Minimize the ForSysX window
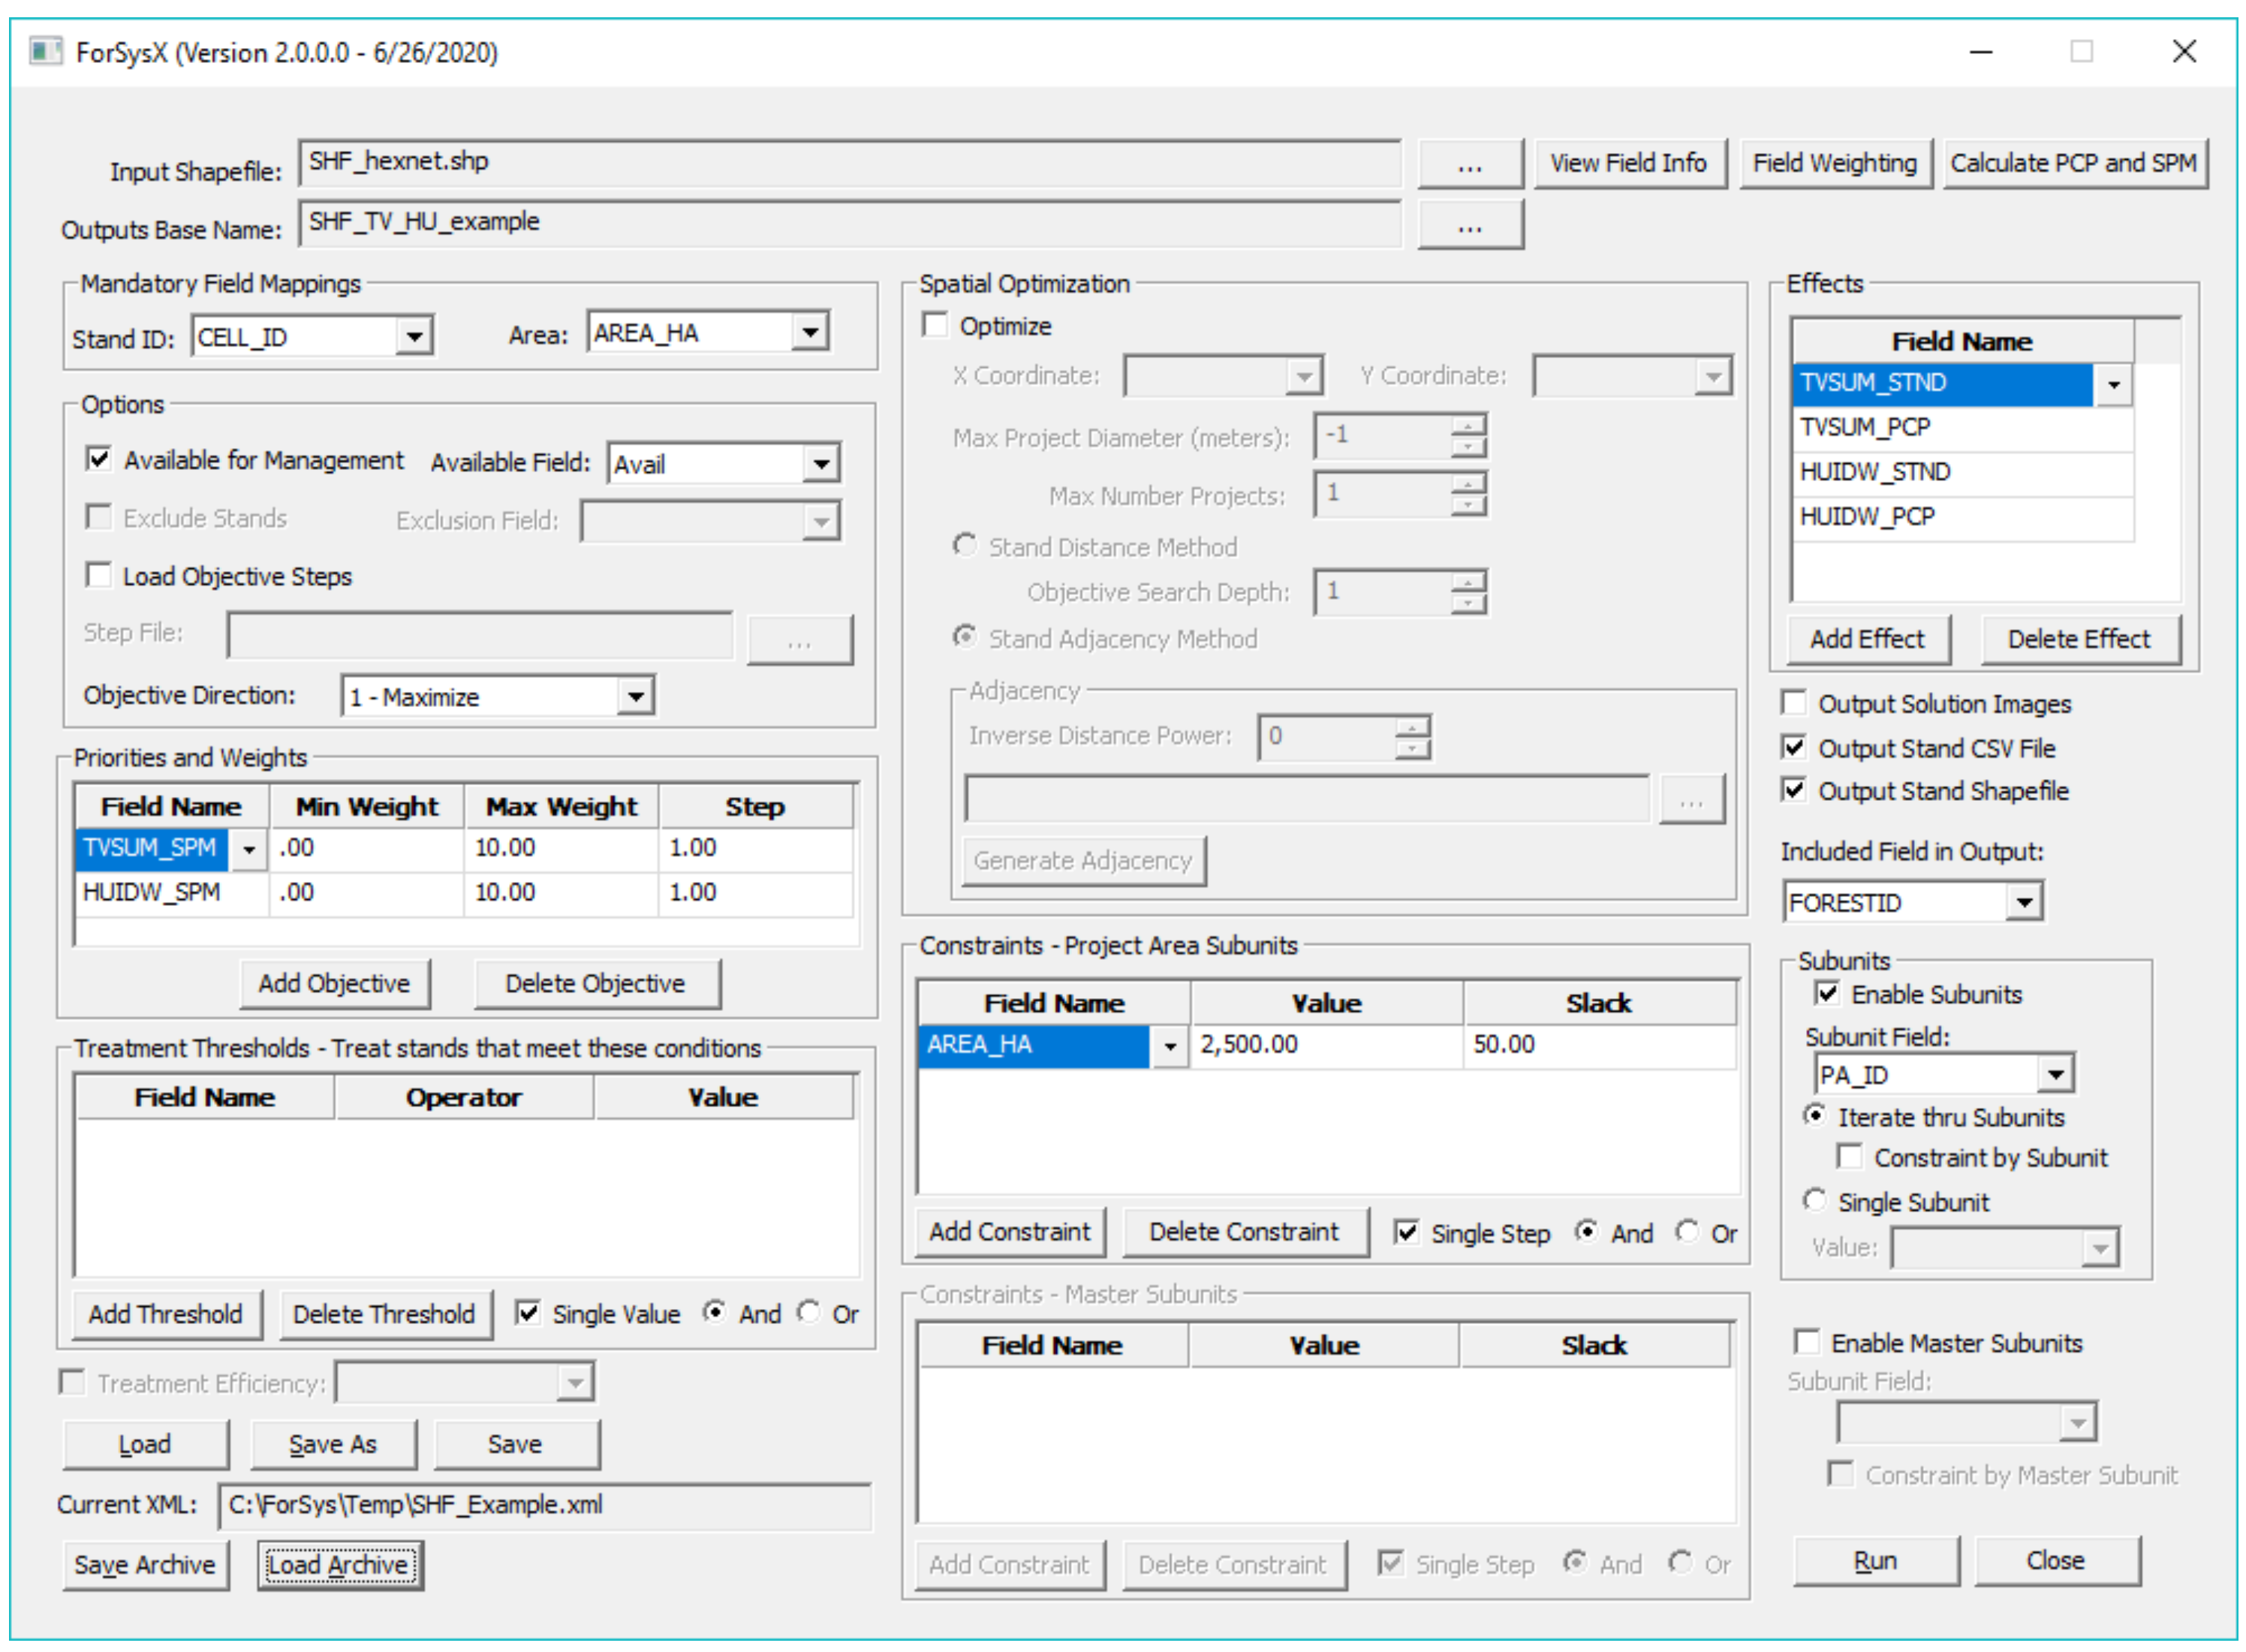Image resolution: width=2246 pixels, height=1652 pixels. coord(1982,52)
